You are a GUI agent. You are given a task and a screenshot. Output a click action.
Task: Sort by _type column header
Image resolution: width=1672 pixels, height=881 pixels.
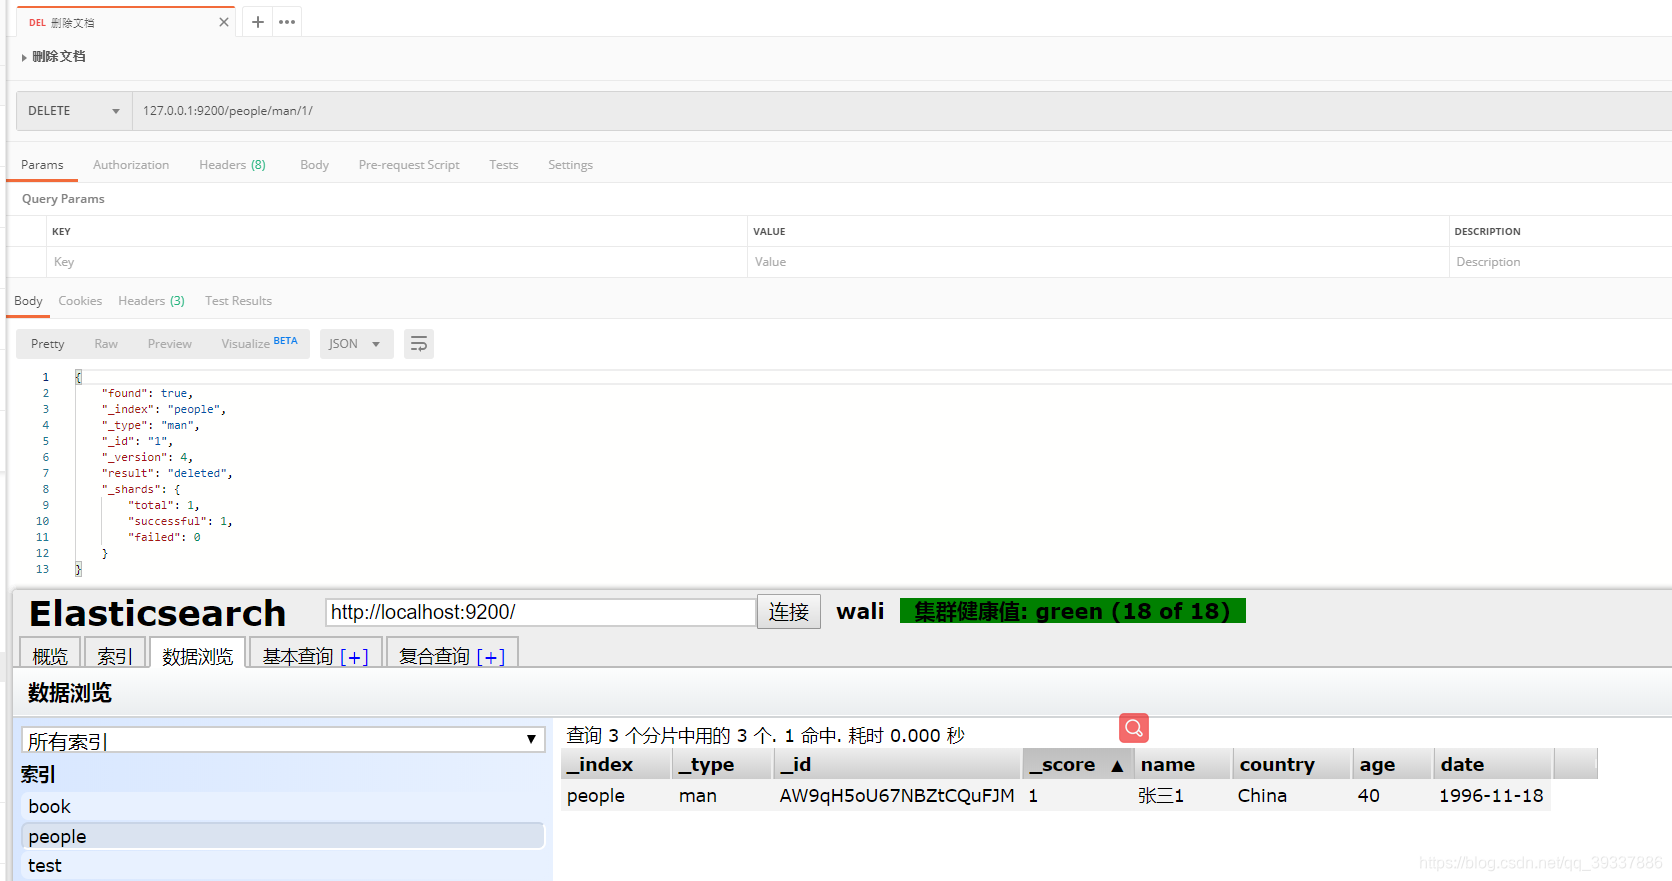[x=722, y=764]
